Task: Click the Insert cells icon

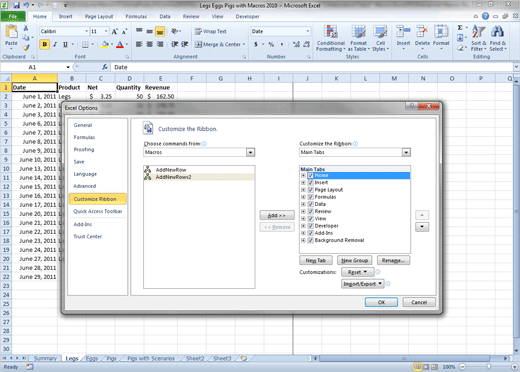Action: coord(403,32)
